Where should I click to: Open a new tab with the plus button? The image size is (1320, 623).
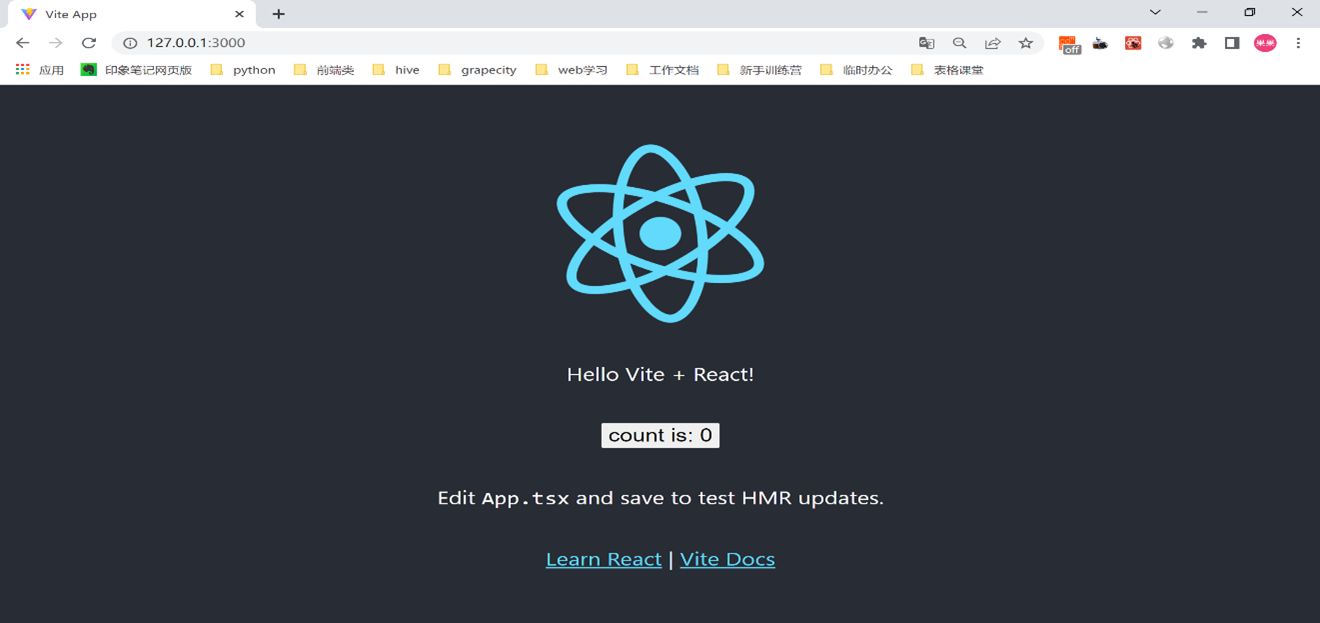[279, 14]
